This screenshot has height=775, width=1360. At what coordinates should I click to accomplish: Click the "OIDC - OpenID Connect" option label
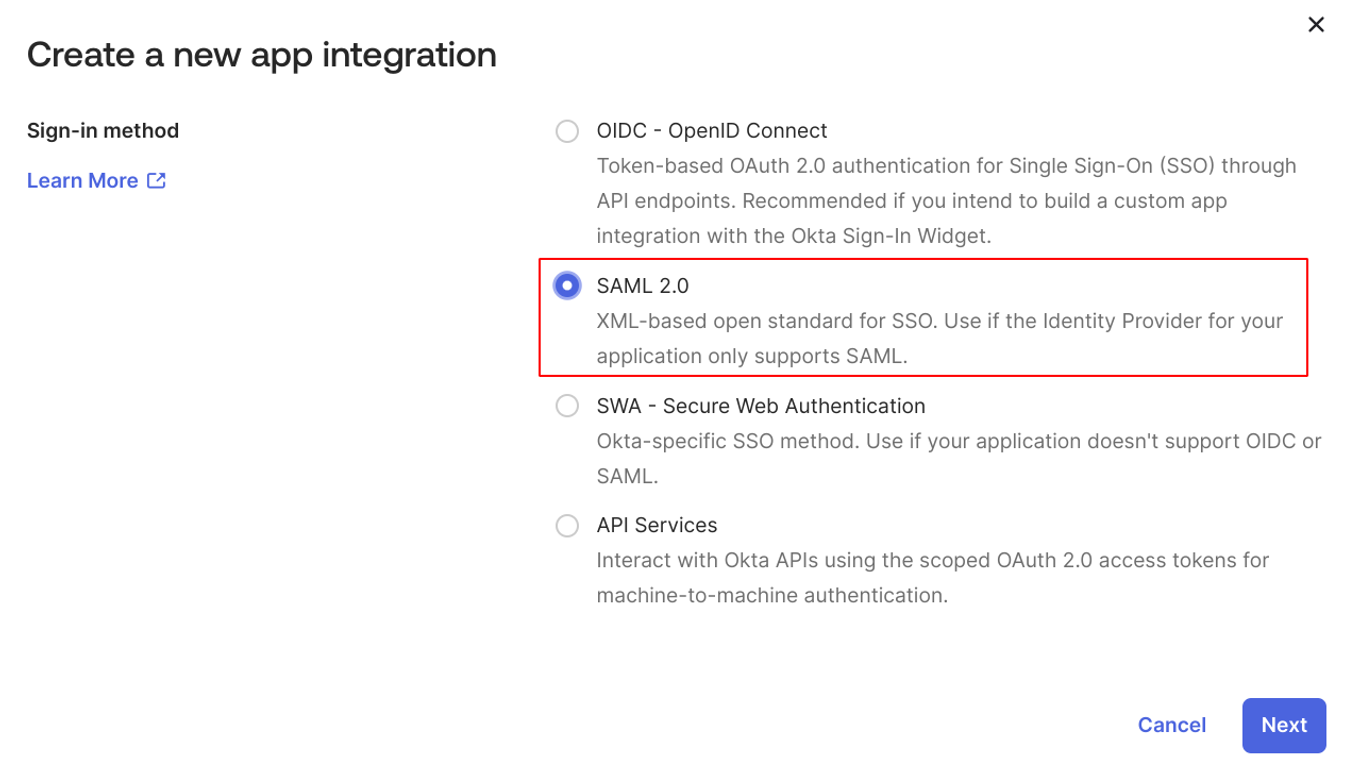[x=711, y=131]
